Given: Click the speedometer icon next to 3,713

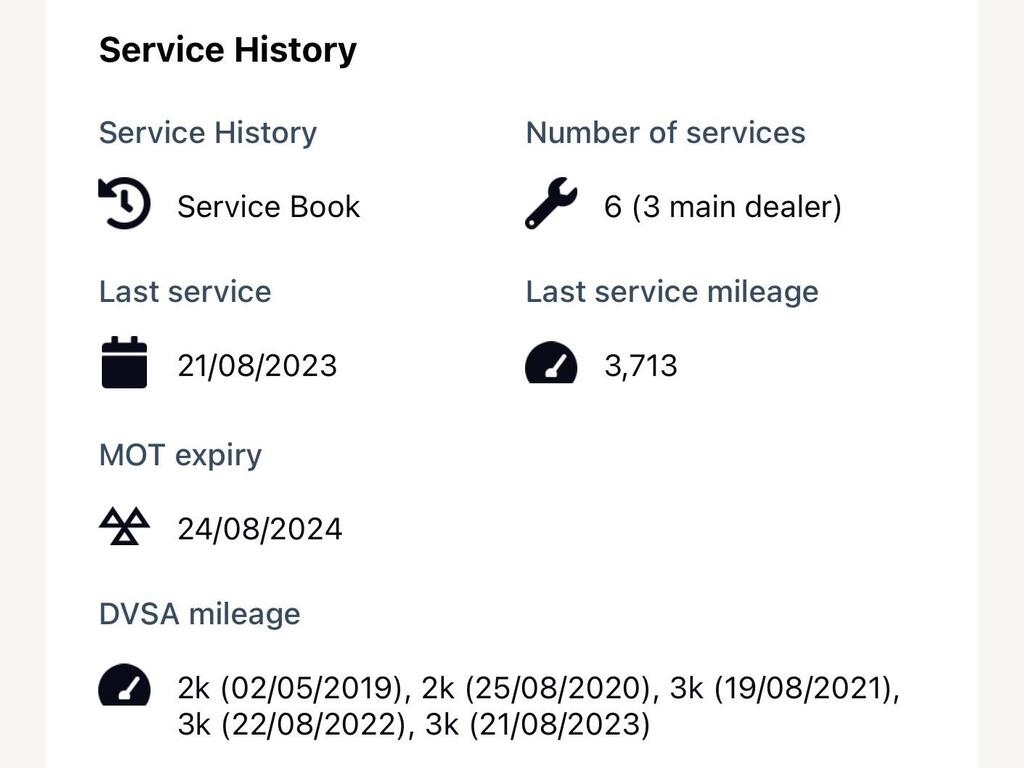Looking at the screenshot, I should click(551, 362).
